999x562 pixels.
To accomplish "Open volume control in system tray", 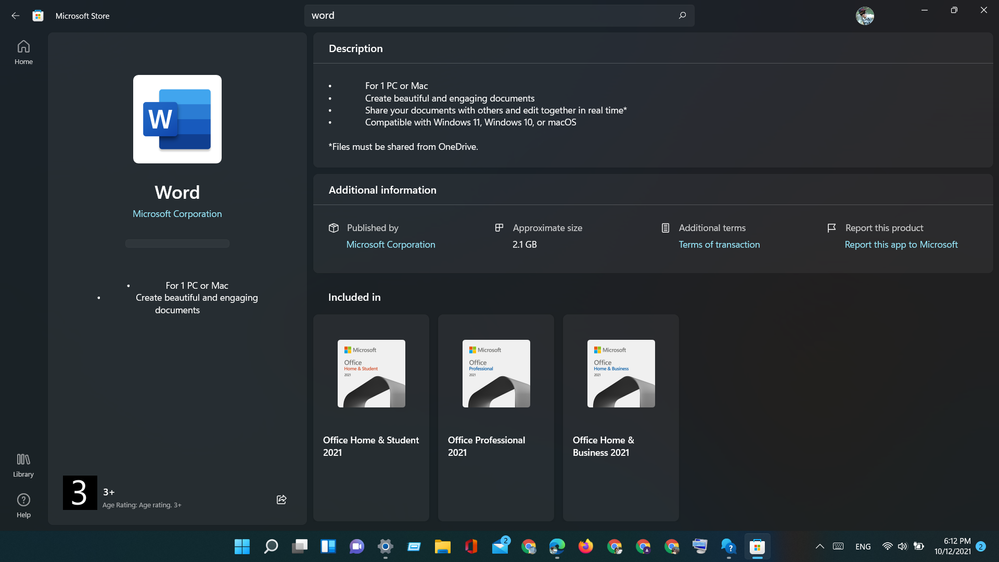I will click(902, 546).
